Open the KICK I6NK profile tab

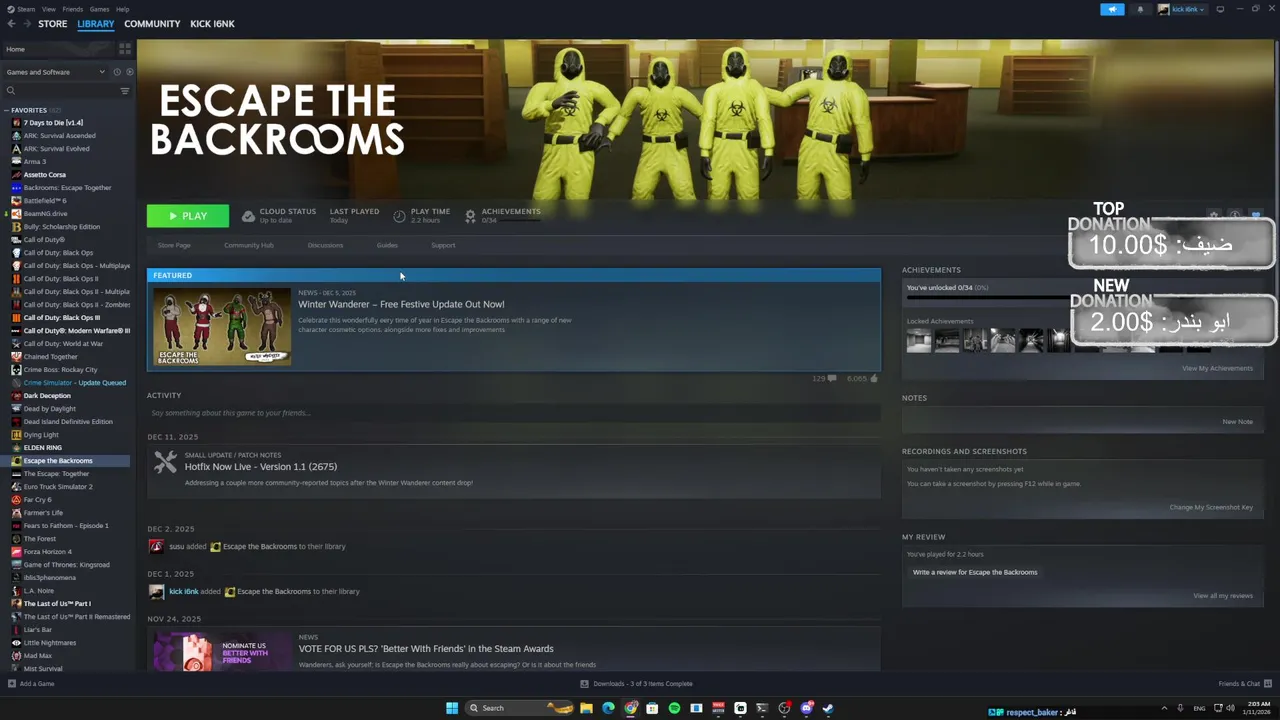(212, 24)
